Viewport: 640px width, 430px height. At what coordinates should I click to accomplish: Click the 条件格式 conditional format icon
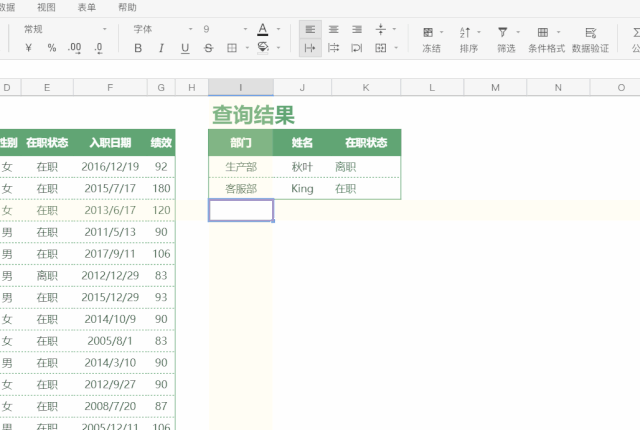click(x=543, y=32)
